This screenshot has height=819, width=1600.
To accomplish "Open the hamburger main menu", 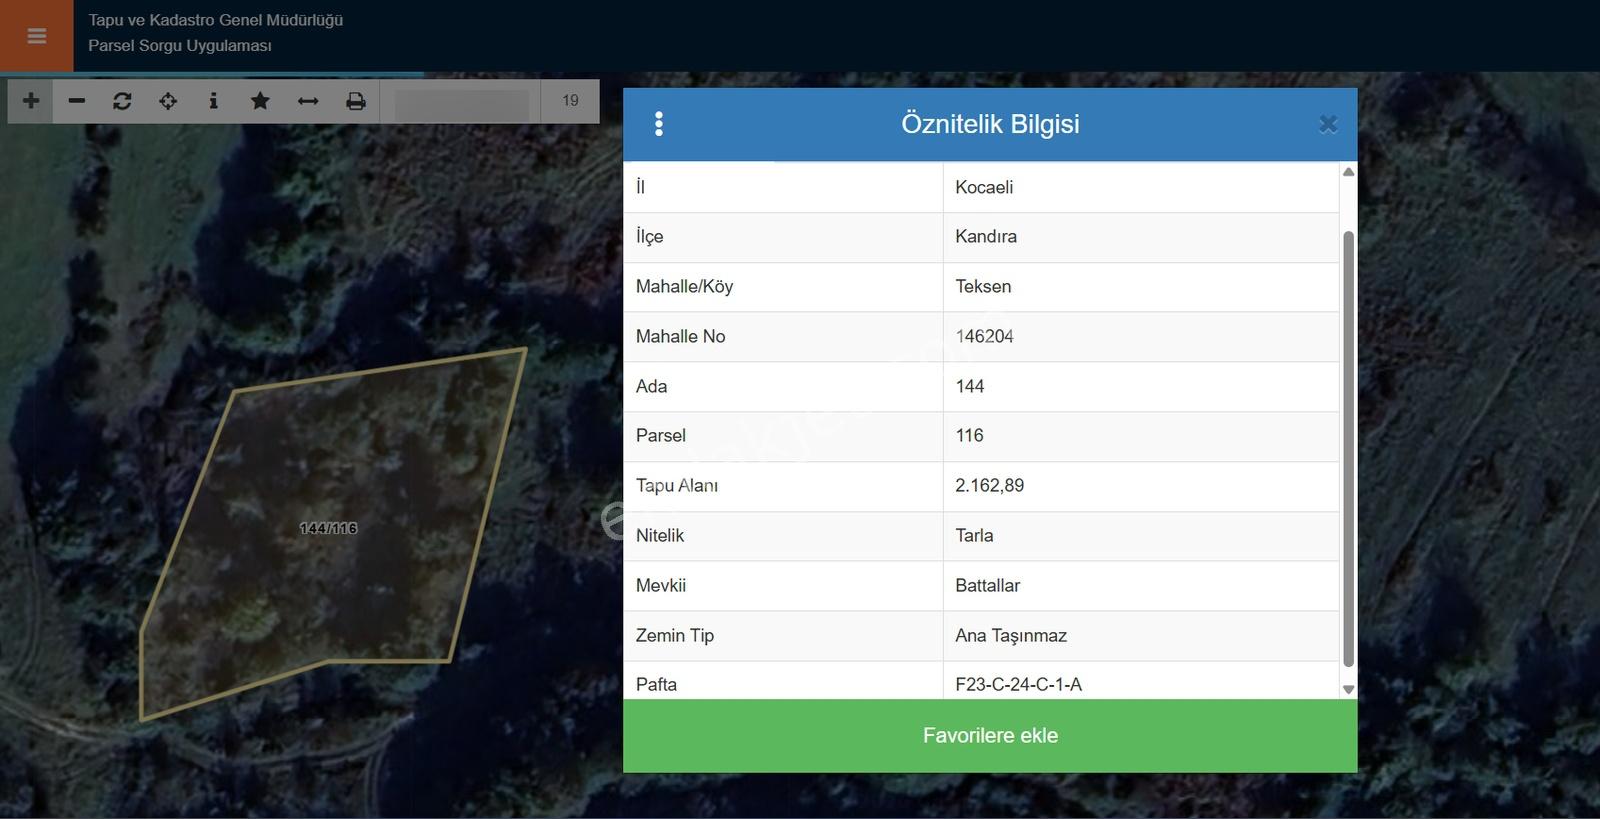I will tap(37, 36).
